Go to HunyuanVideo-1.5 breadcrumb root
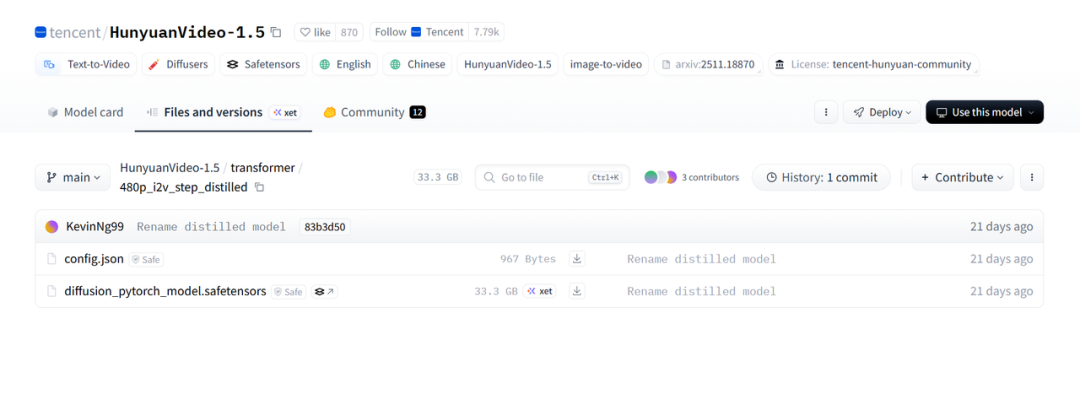 click(169, 167)
